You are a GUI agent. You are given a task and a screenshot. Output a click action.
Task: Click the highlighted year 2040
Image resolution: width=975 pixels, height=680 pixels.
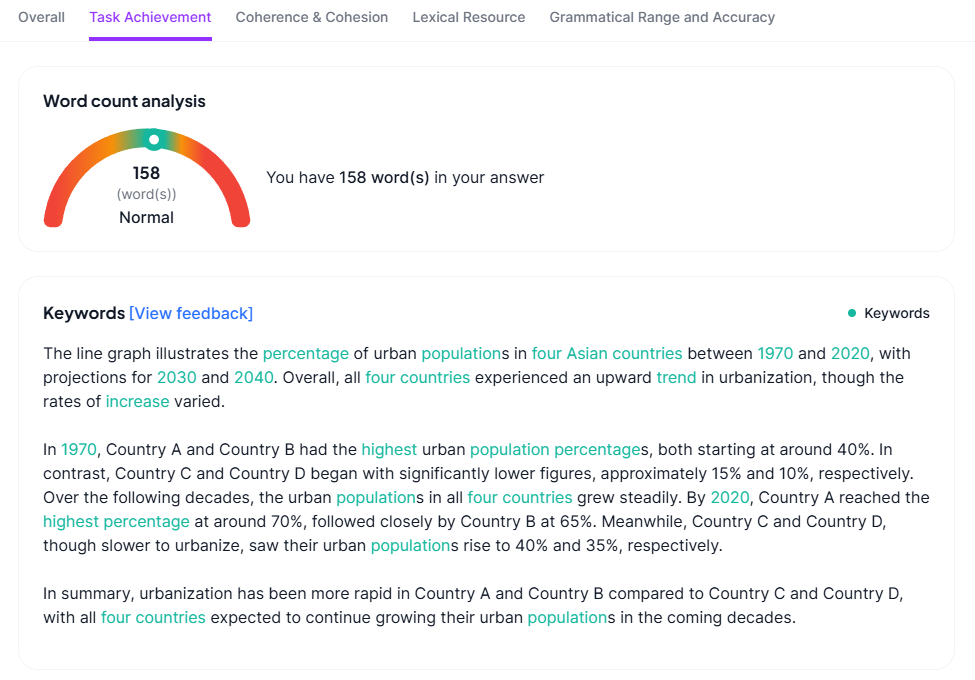coord(252,377)
